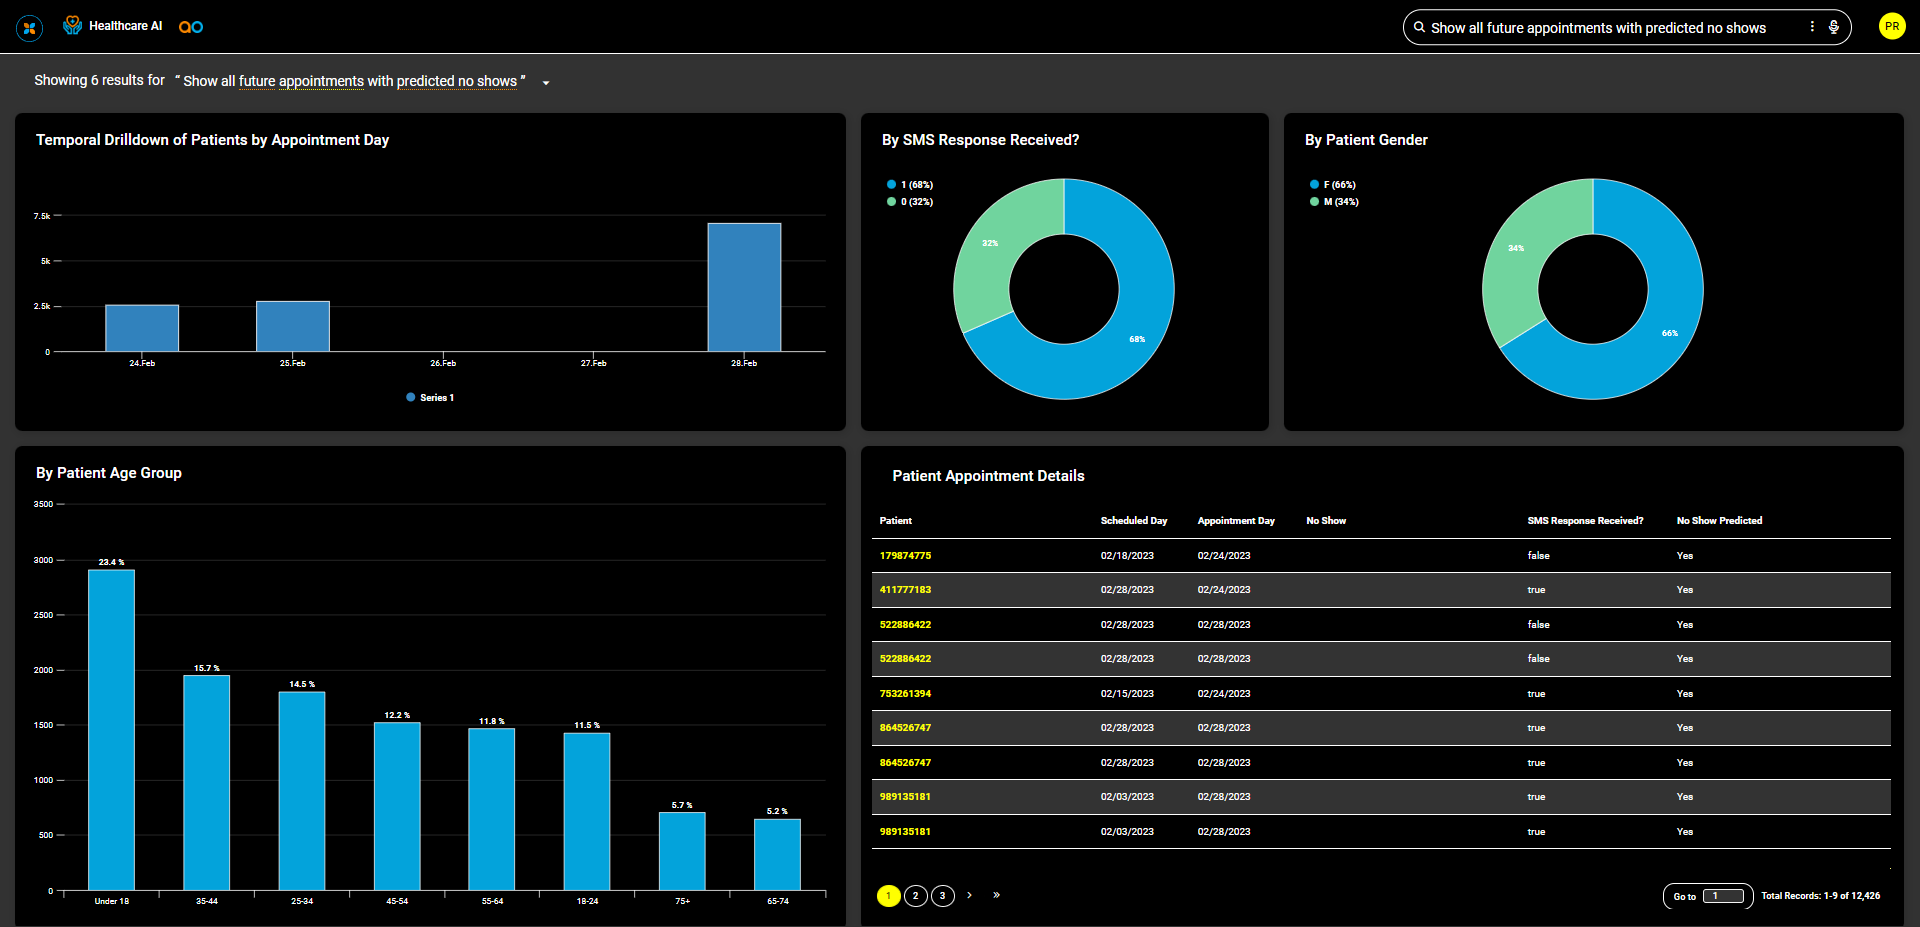This screenshot has width=1920, height=927.
Task: Open the PR user profile avatar
Action: click(x=1891, y=27)
